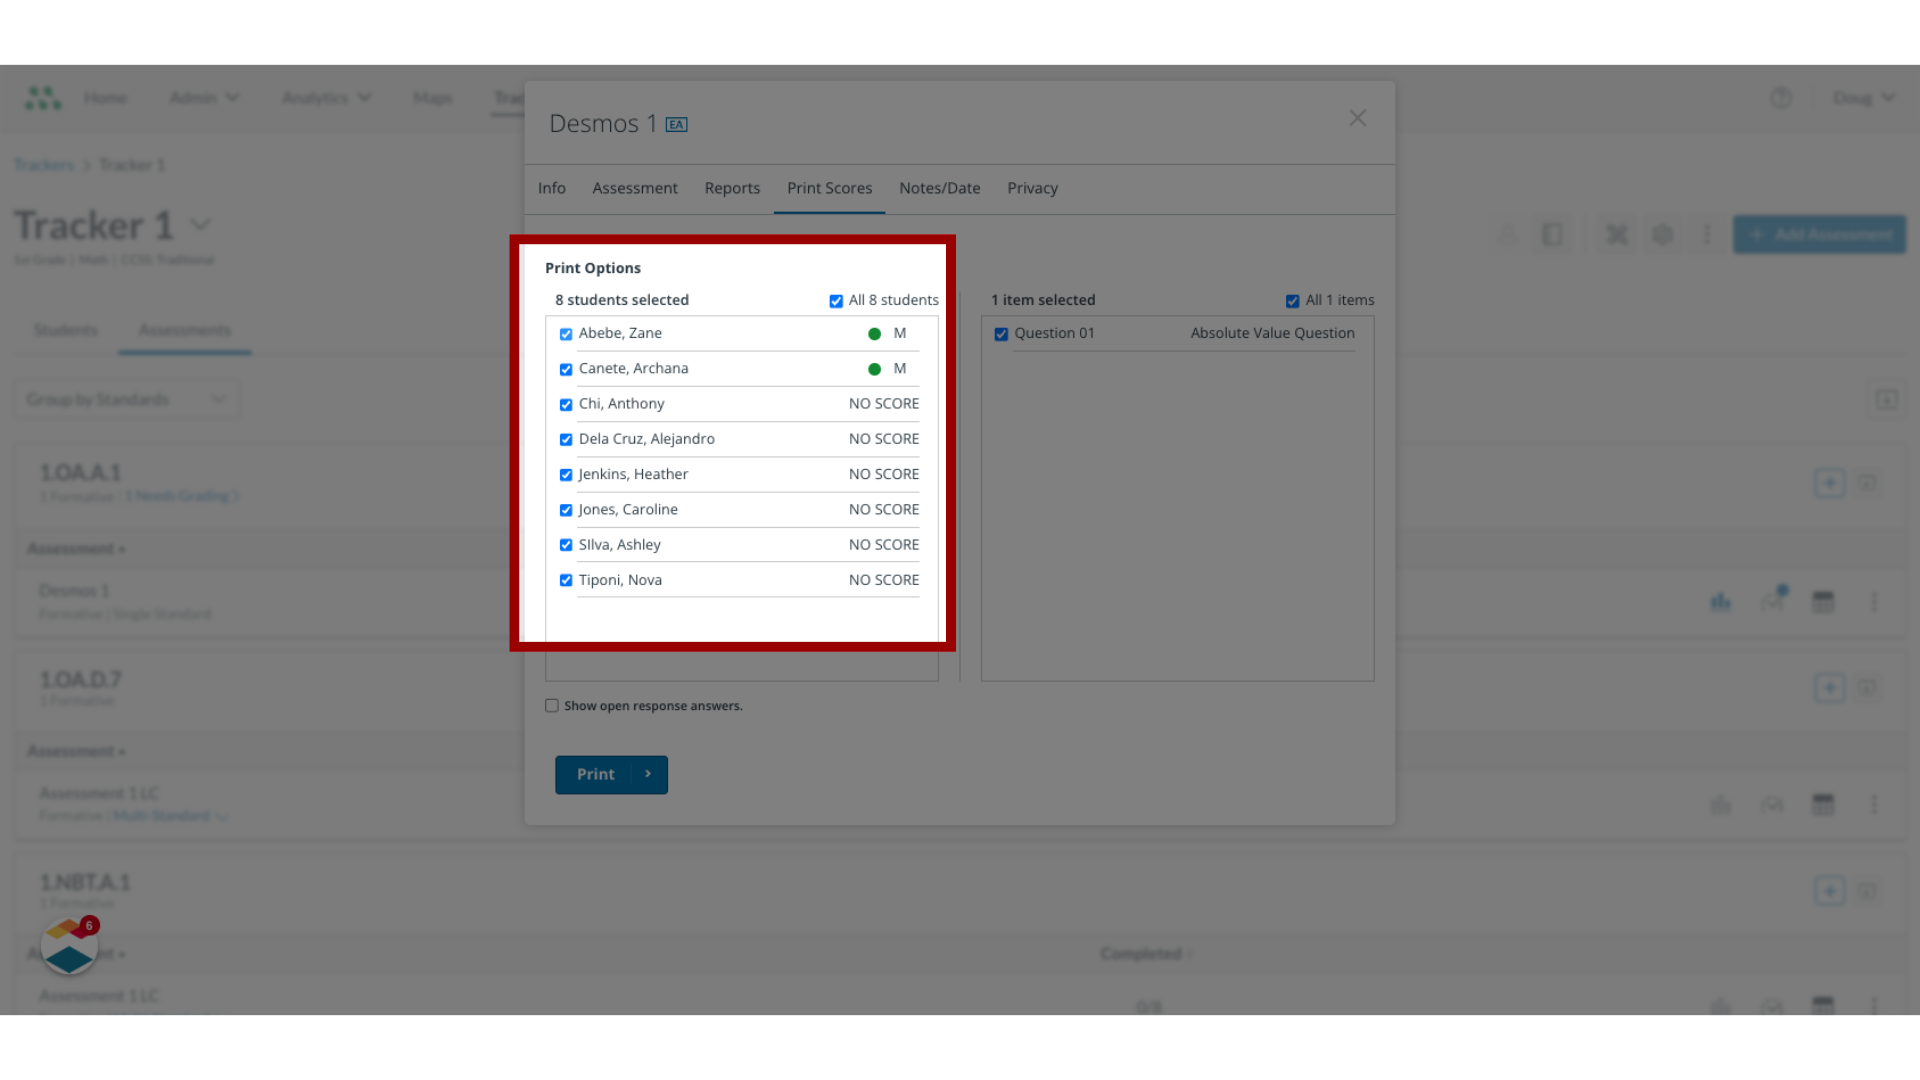Expand the Analytics menu

326,97
